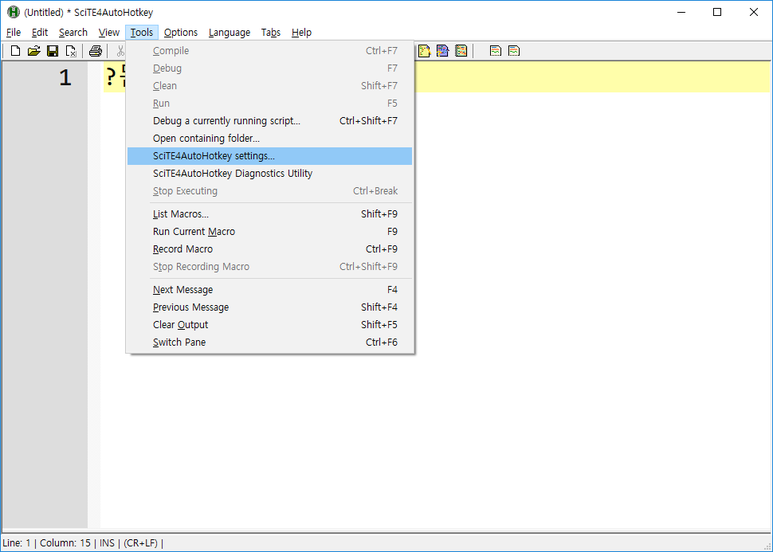
Task: Click the Close document toolbar icon
Action: tap(71, 51)
